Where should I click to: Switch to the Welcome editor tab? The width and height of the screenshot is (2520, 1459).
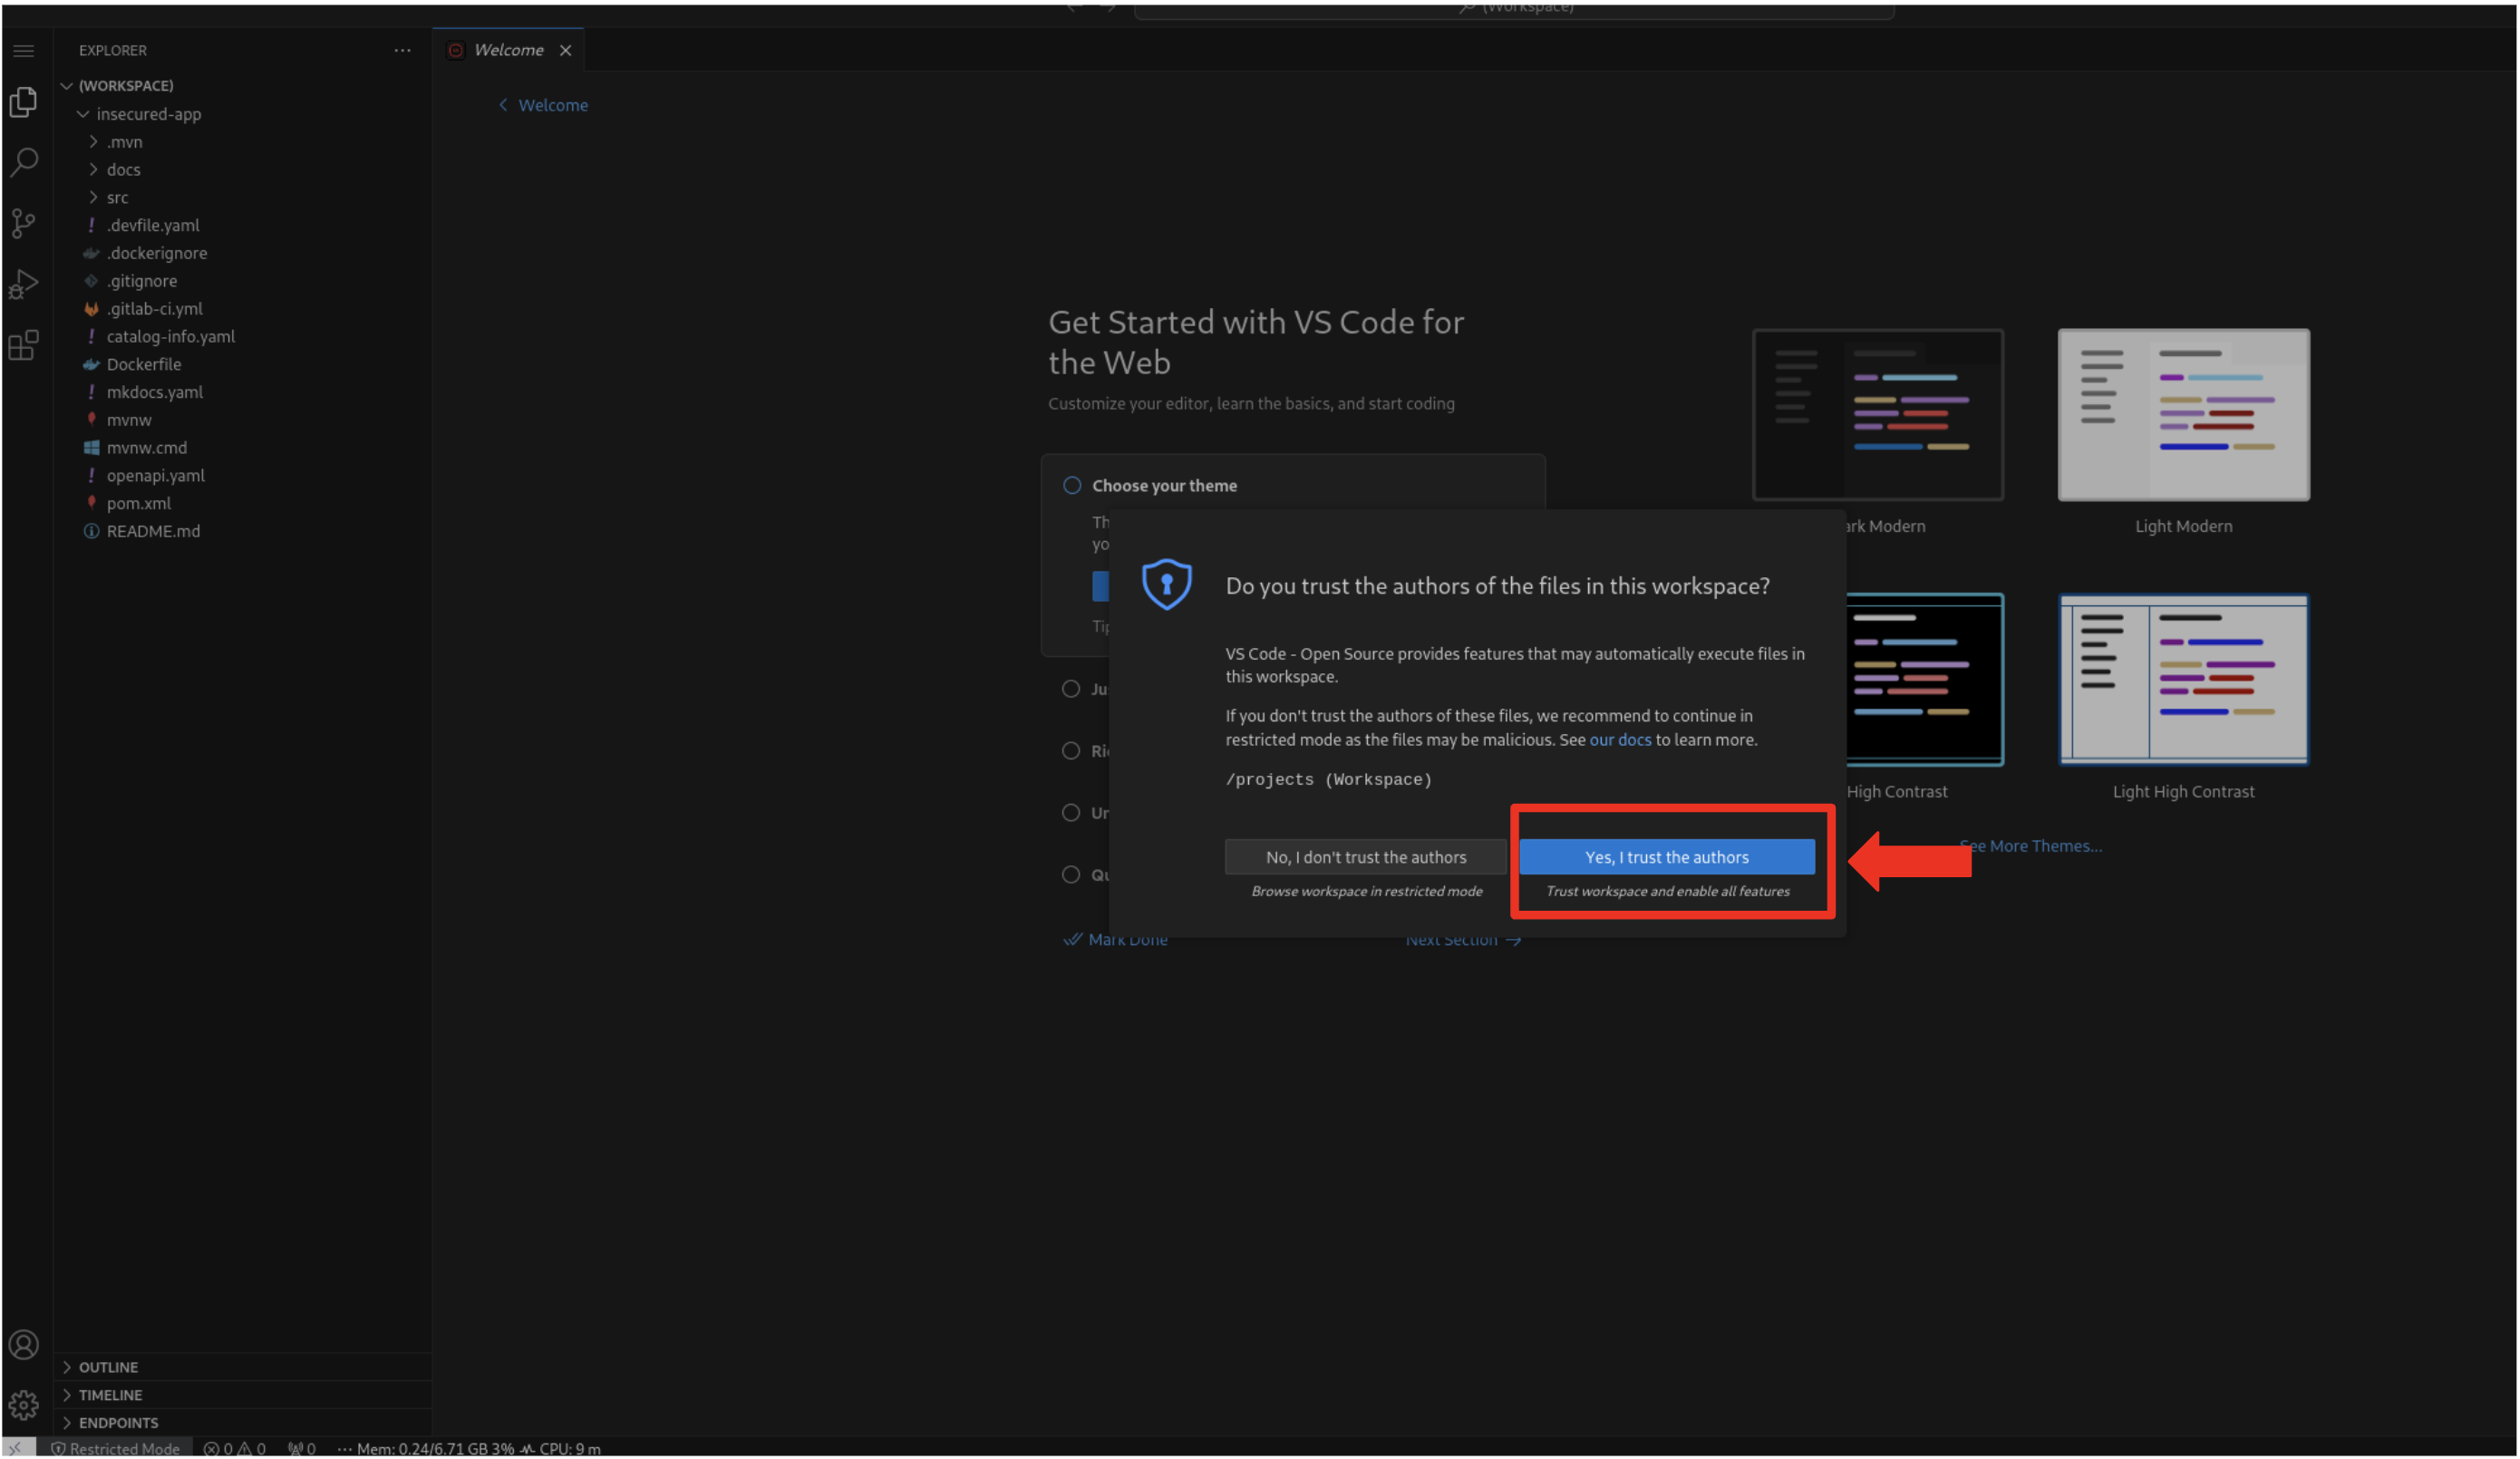(508, 50)
